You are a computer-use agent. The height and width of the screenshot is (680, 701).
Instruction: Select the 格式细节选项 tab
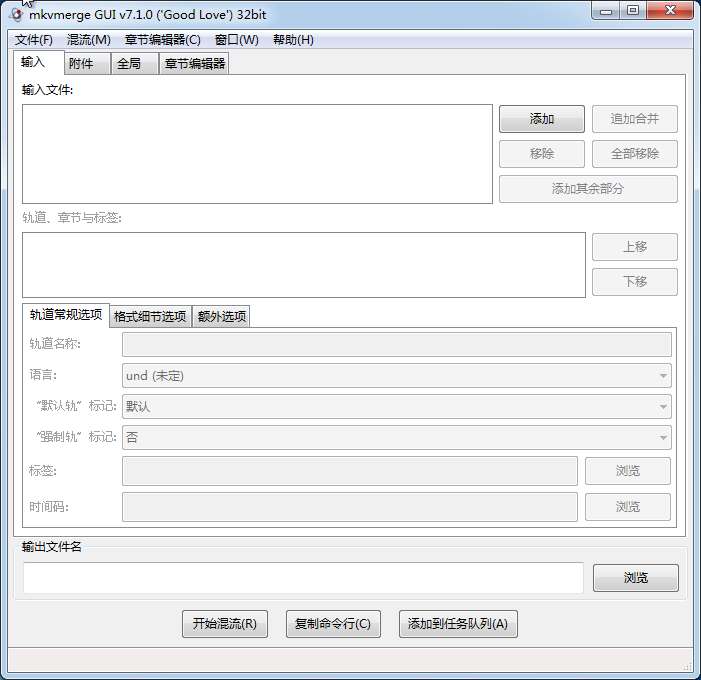click(150, 317)
